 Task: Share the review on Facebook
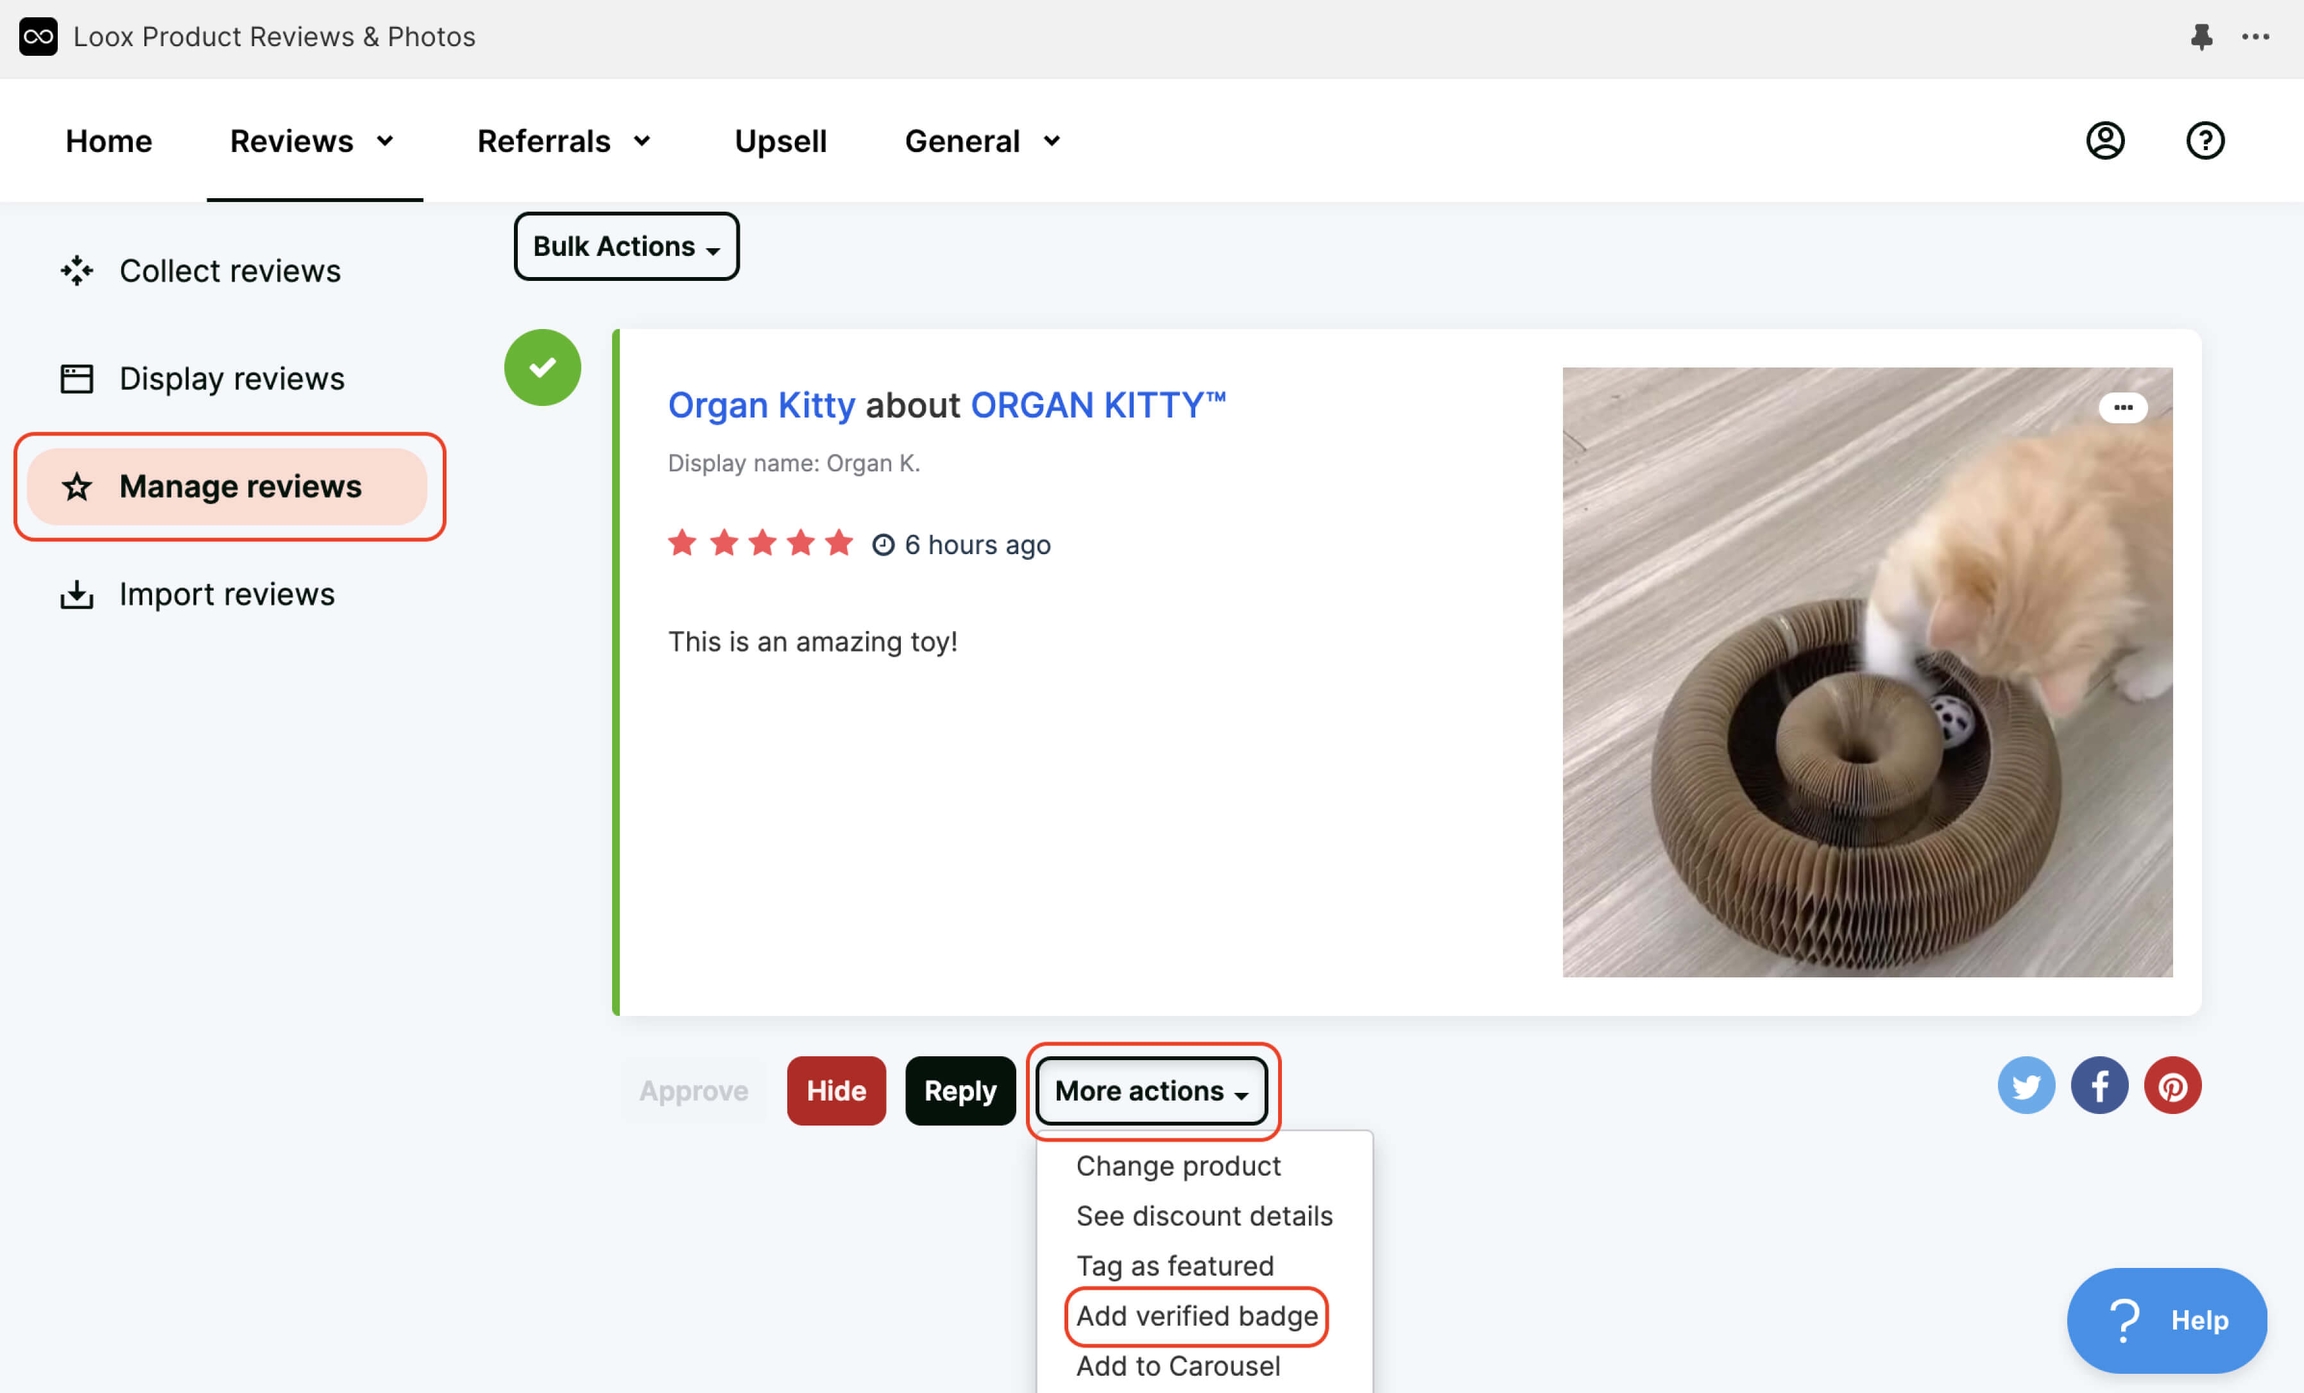[2099, 1085]
